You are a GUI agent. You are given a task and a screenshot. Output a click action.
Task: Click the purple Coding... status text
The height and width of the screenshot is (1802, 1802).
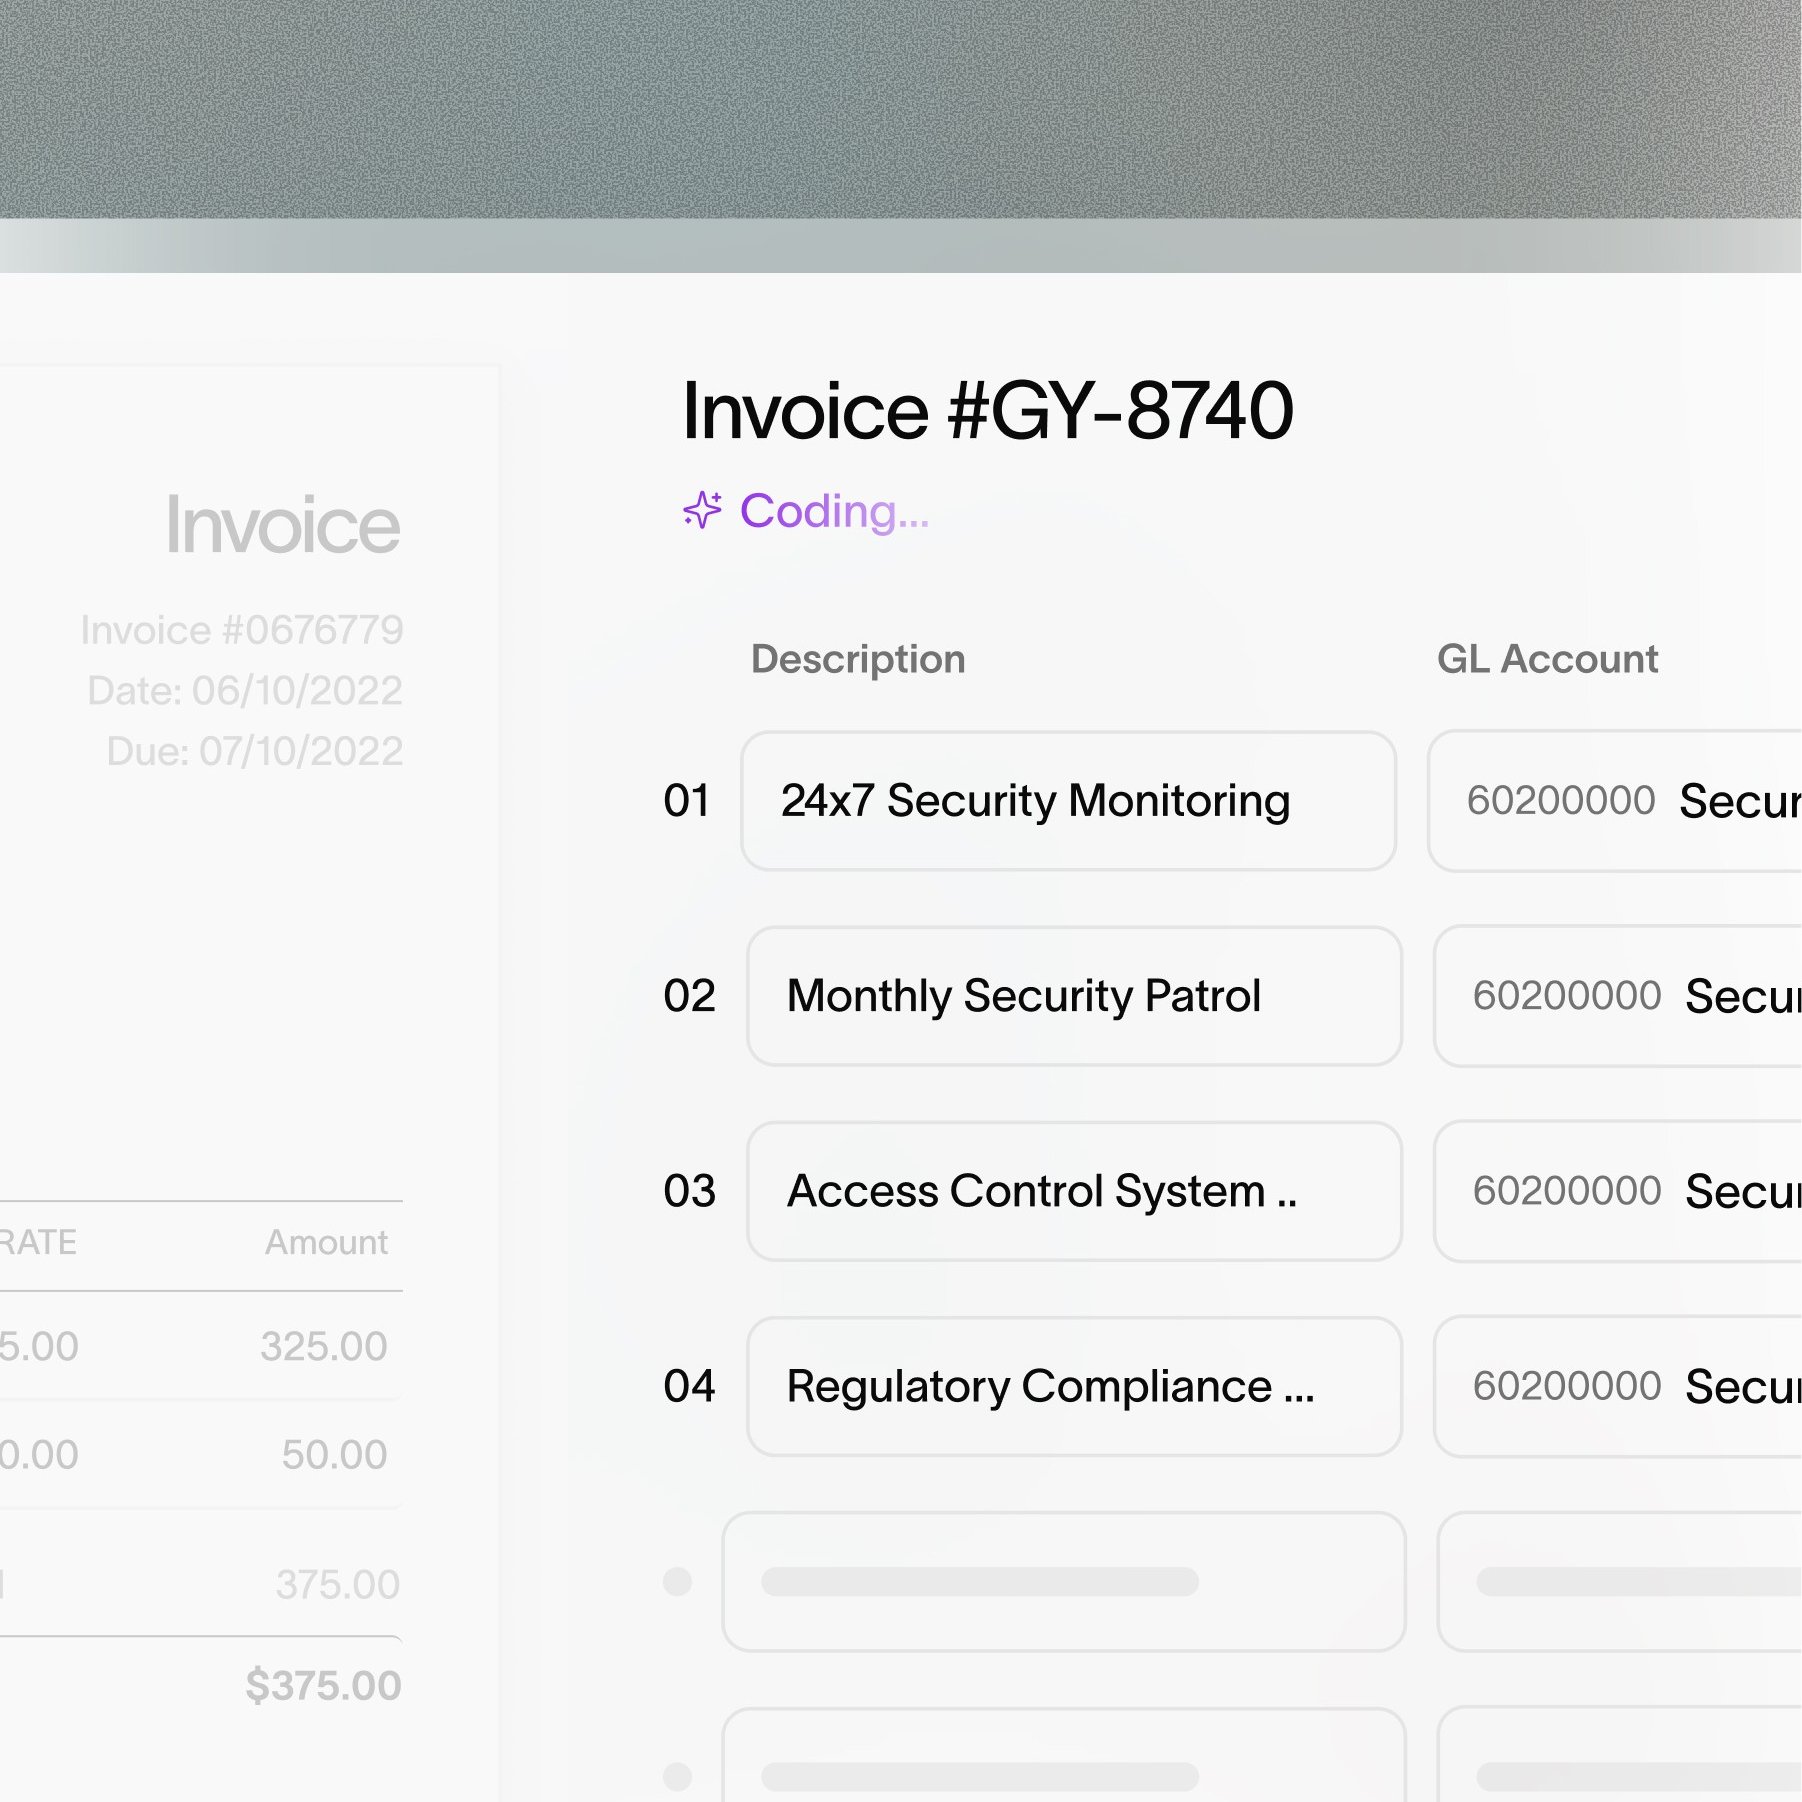pos(834,511)
